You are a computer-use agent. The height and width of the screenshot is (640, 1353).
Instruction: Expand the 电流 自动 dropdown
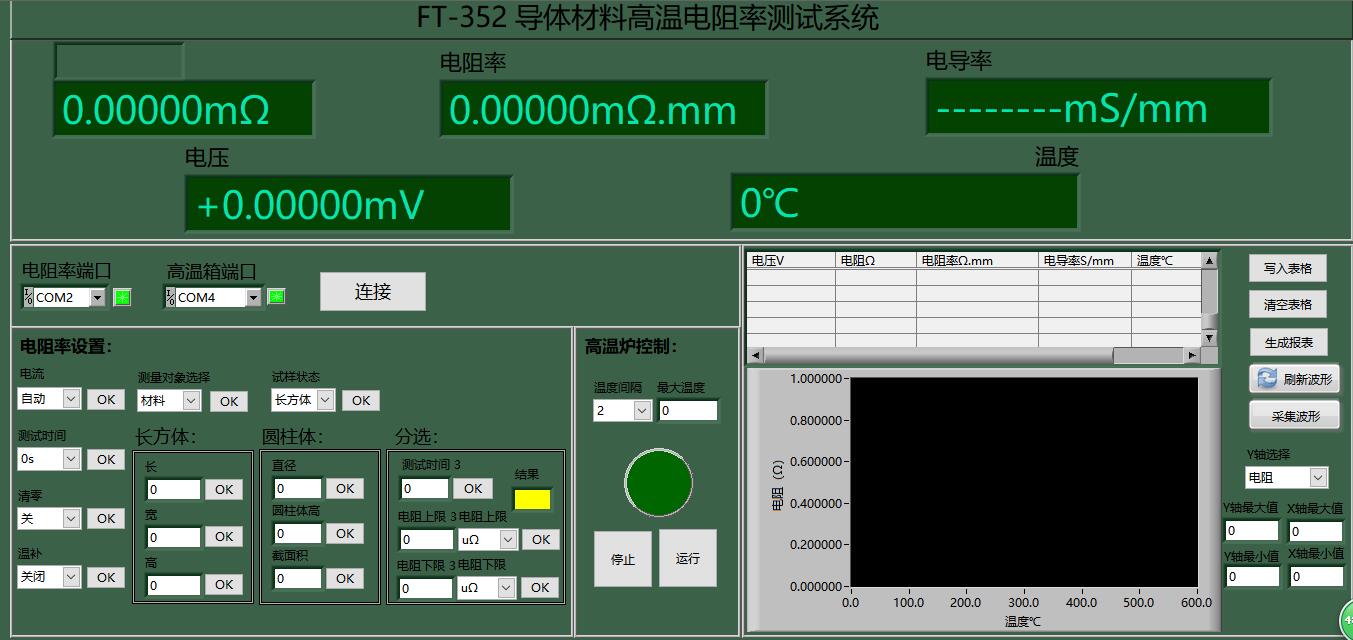[x=71, y=399]
